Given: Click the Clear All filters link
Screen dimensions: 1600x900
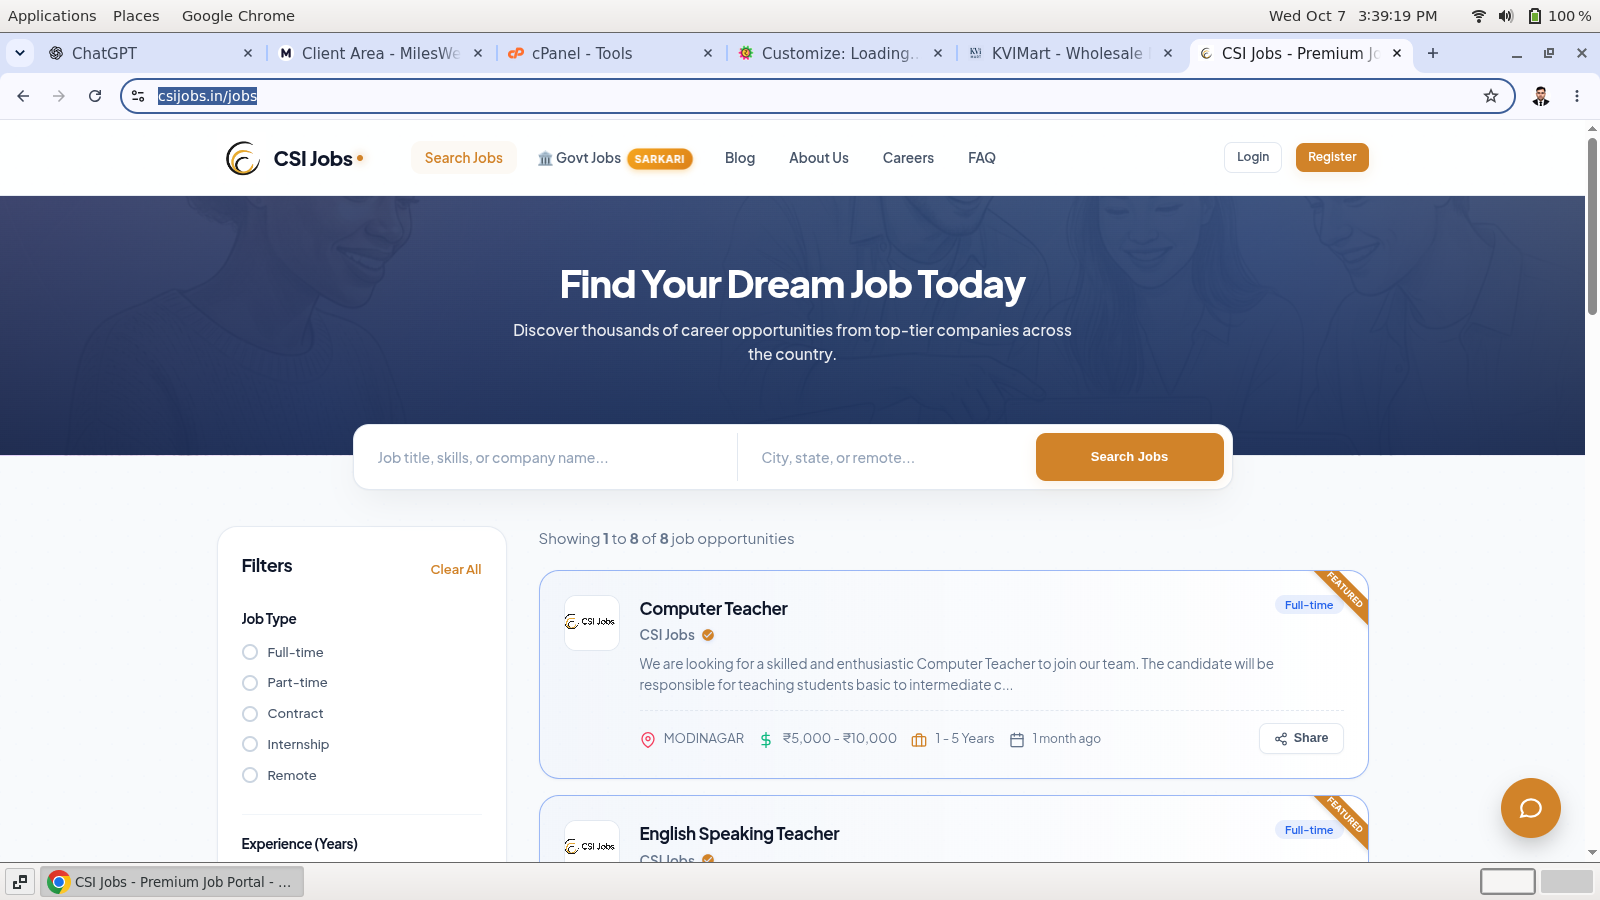Looking at the screenshot, I should click(x=456, y=570).
